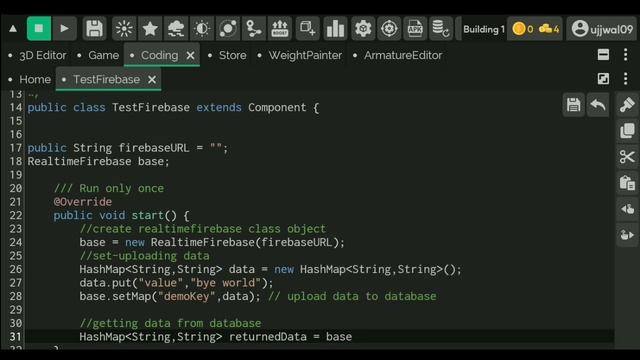Place cursor on 'public void start()' line
Screen dimensions: 640x360
(x=121, y=215)
